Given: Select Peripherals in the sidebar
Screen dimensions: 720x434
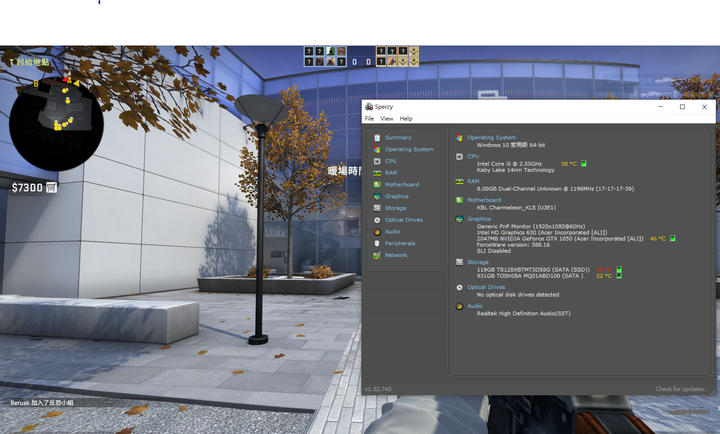Looking at the screenshot, I should tap(400, 243).
